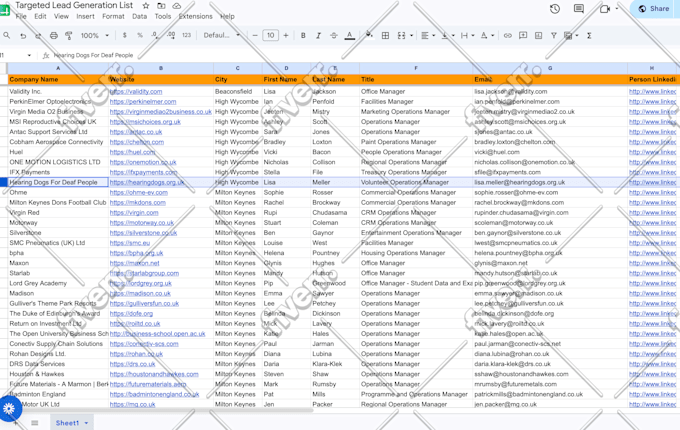Open the File menu
Image resolution: width=680 pixels, height=430 pixels.
point(21,16)
